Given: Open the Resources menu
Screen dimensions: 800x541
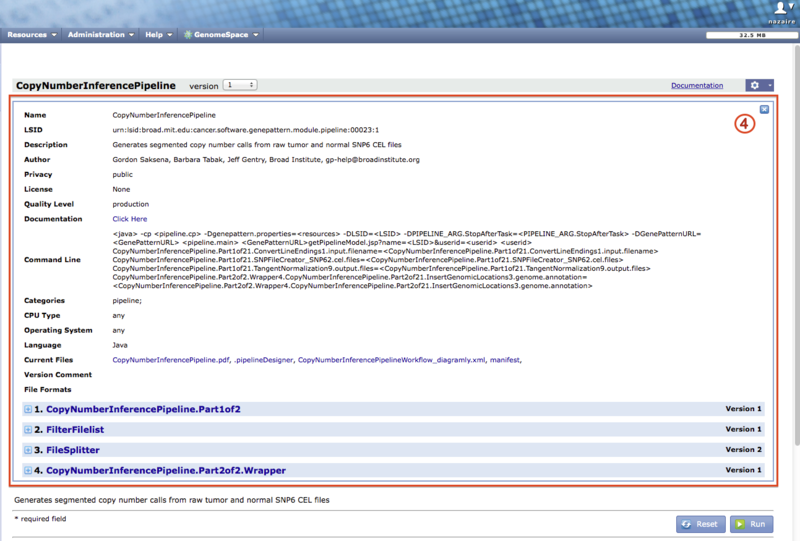Looking at the screenshot, I should pos(30,35).
